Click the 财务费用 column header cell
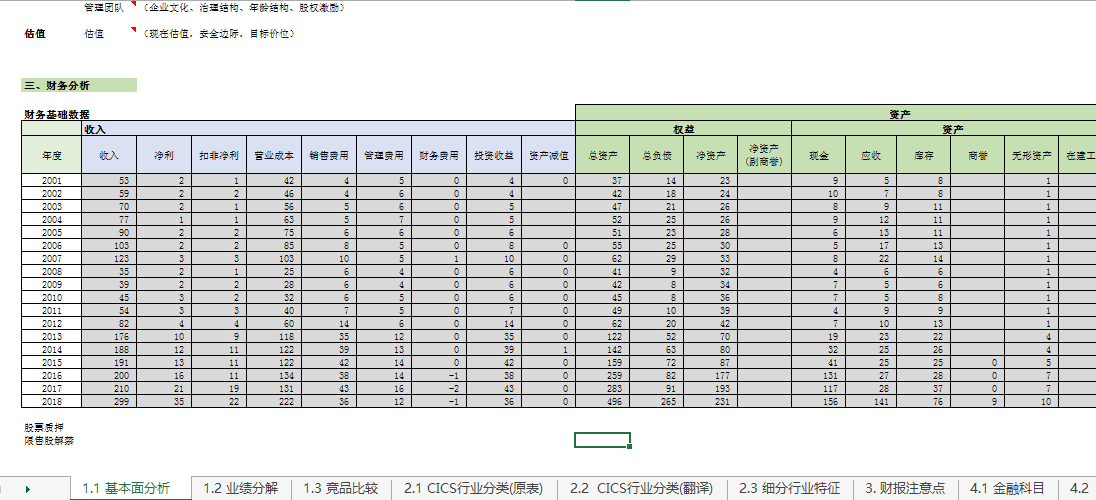Screen dimensions: 1096x500 point(439,155)
